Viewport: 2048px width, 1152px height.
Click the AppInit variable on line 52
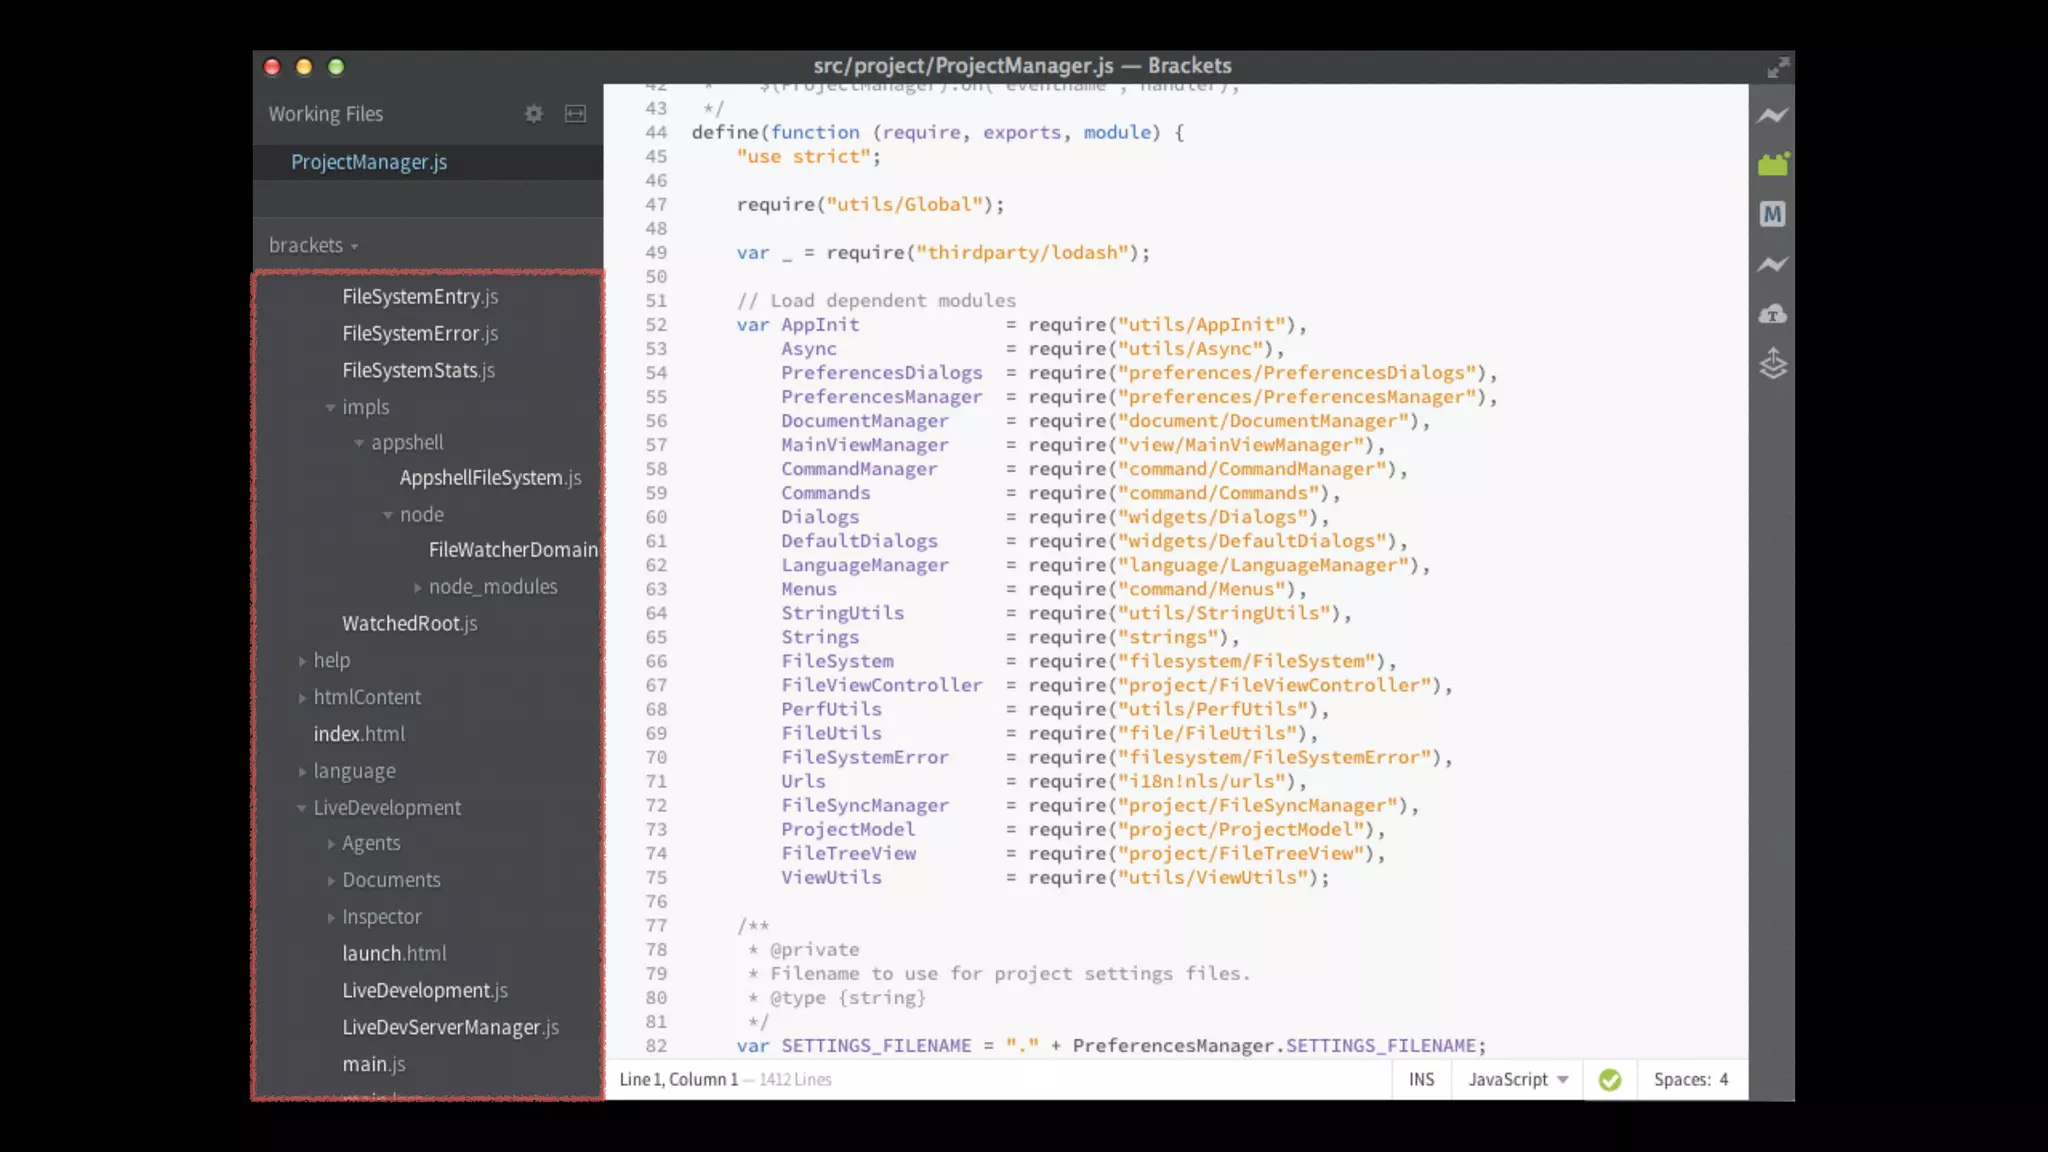pos(820,325)
